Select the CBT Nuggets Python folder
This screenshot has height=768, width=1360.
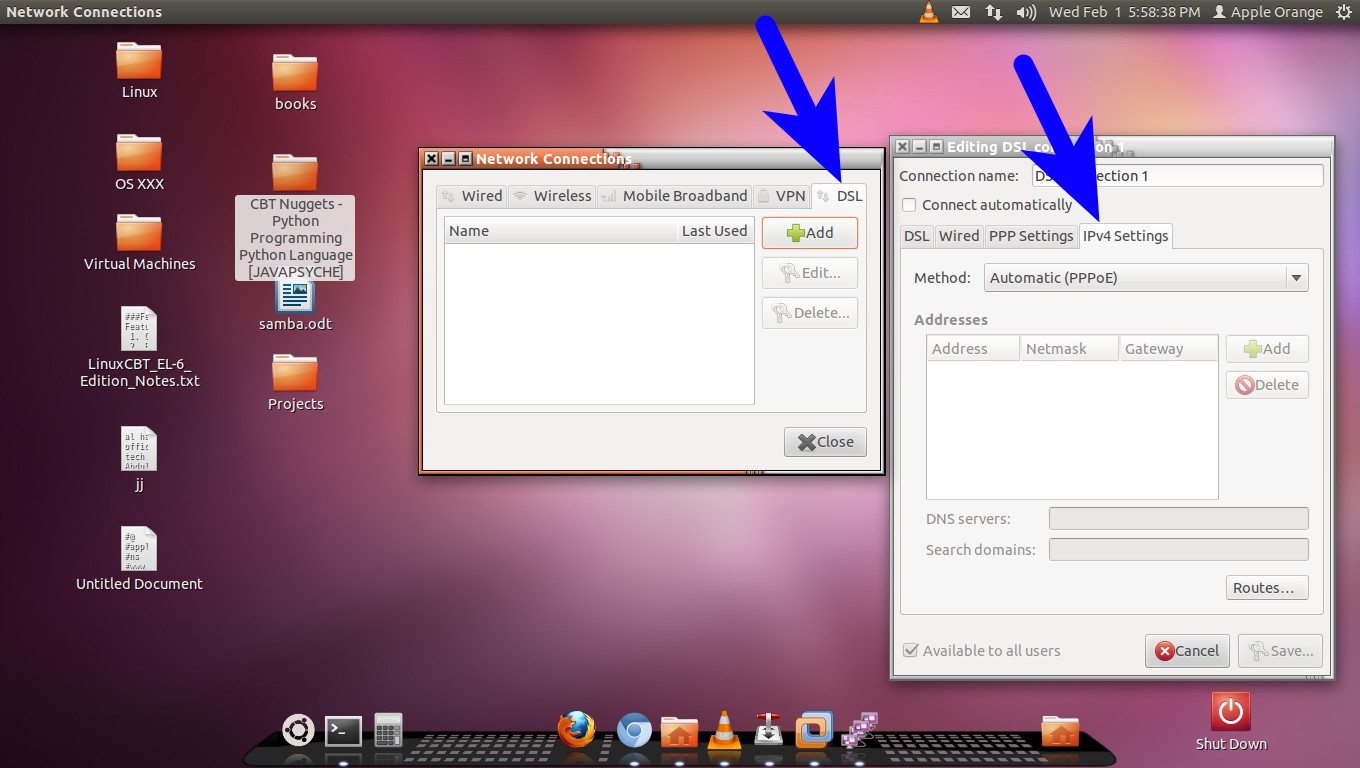pos(295,217)
